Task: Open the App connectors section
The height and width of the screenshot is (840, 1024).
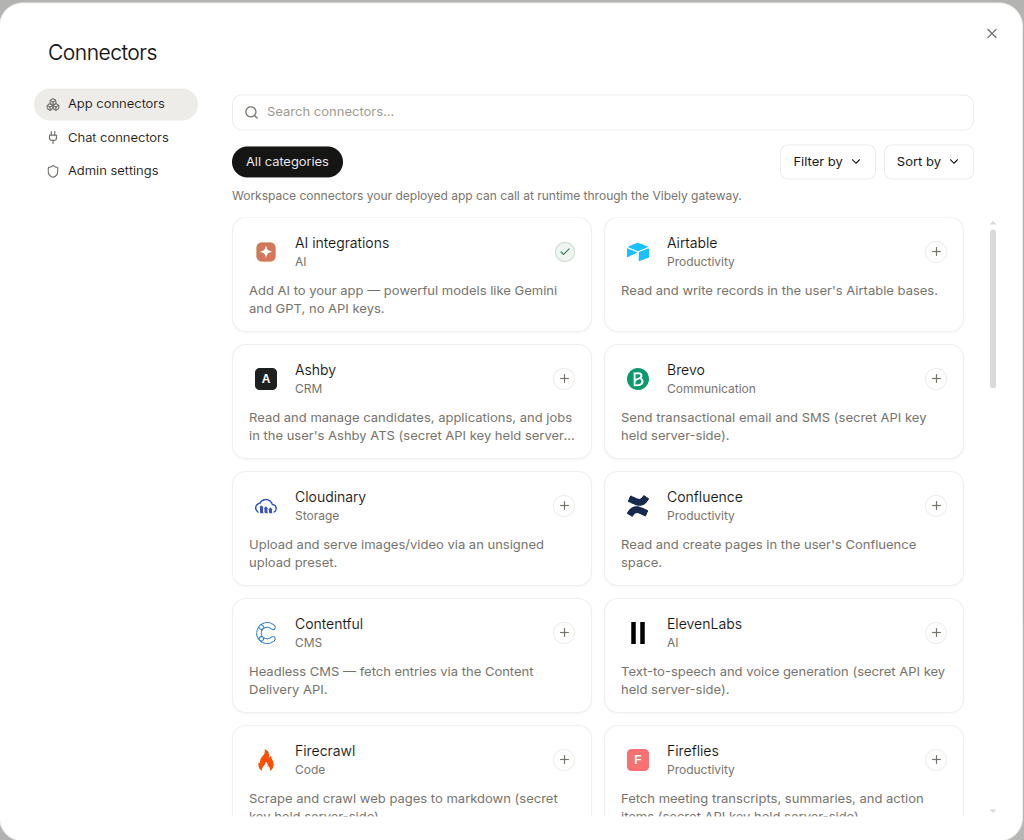Action: 116,105
